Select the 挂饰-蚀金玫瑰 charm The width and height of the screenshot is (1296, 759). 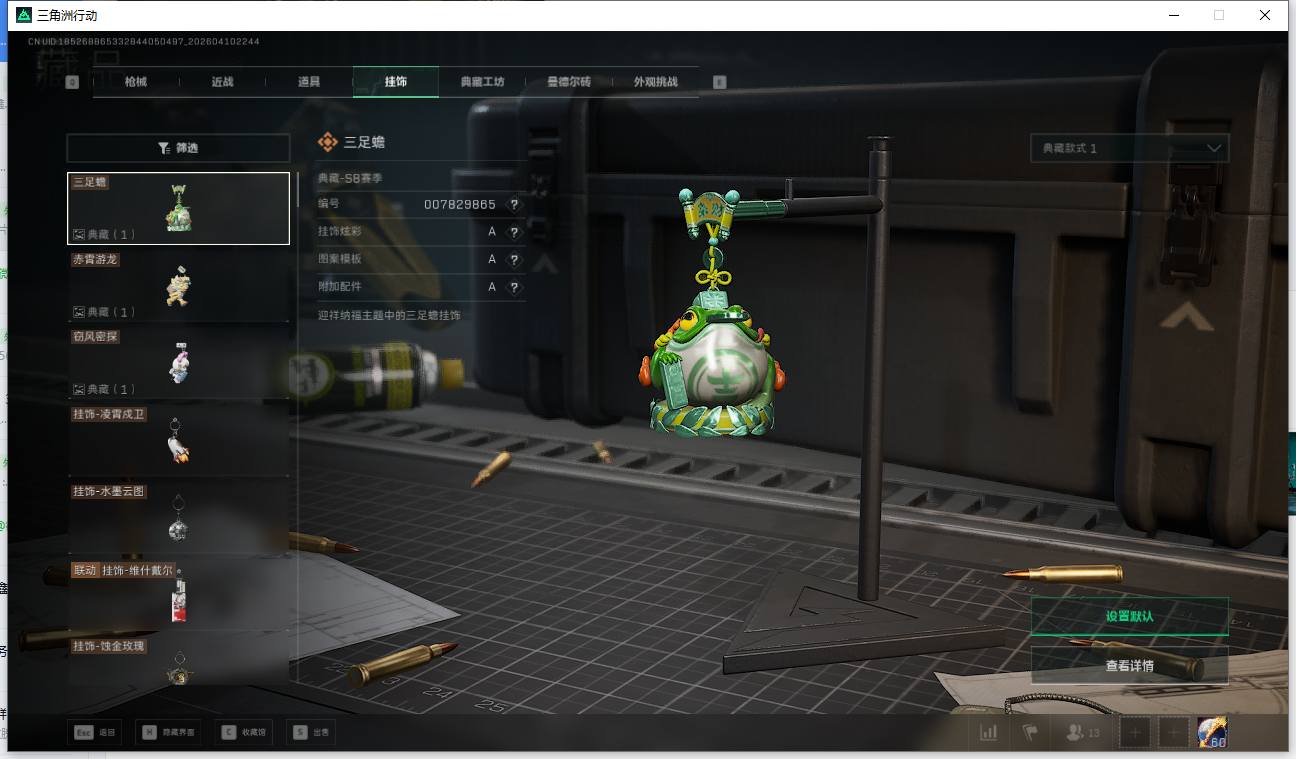click(x=178, y=660)
